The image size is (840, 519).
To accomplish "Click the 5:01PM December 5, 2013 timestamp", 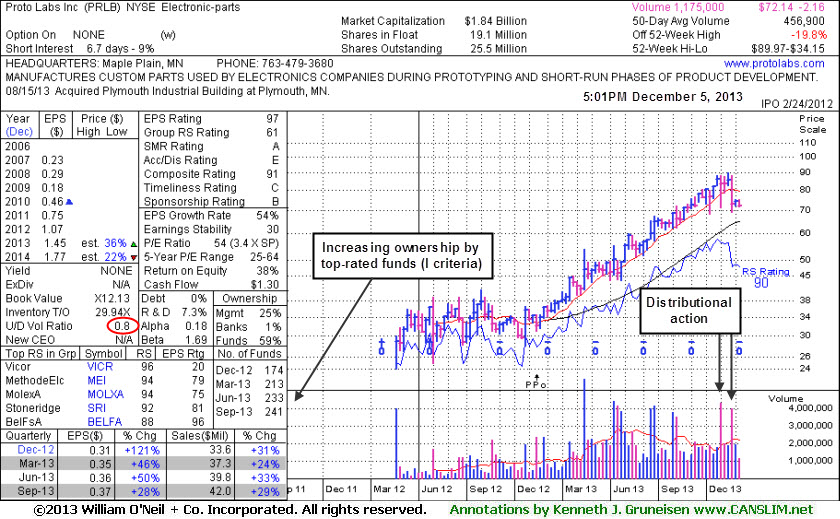I will click(x=663, y=97).
